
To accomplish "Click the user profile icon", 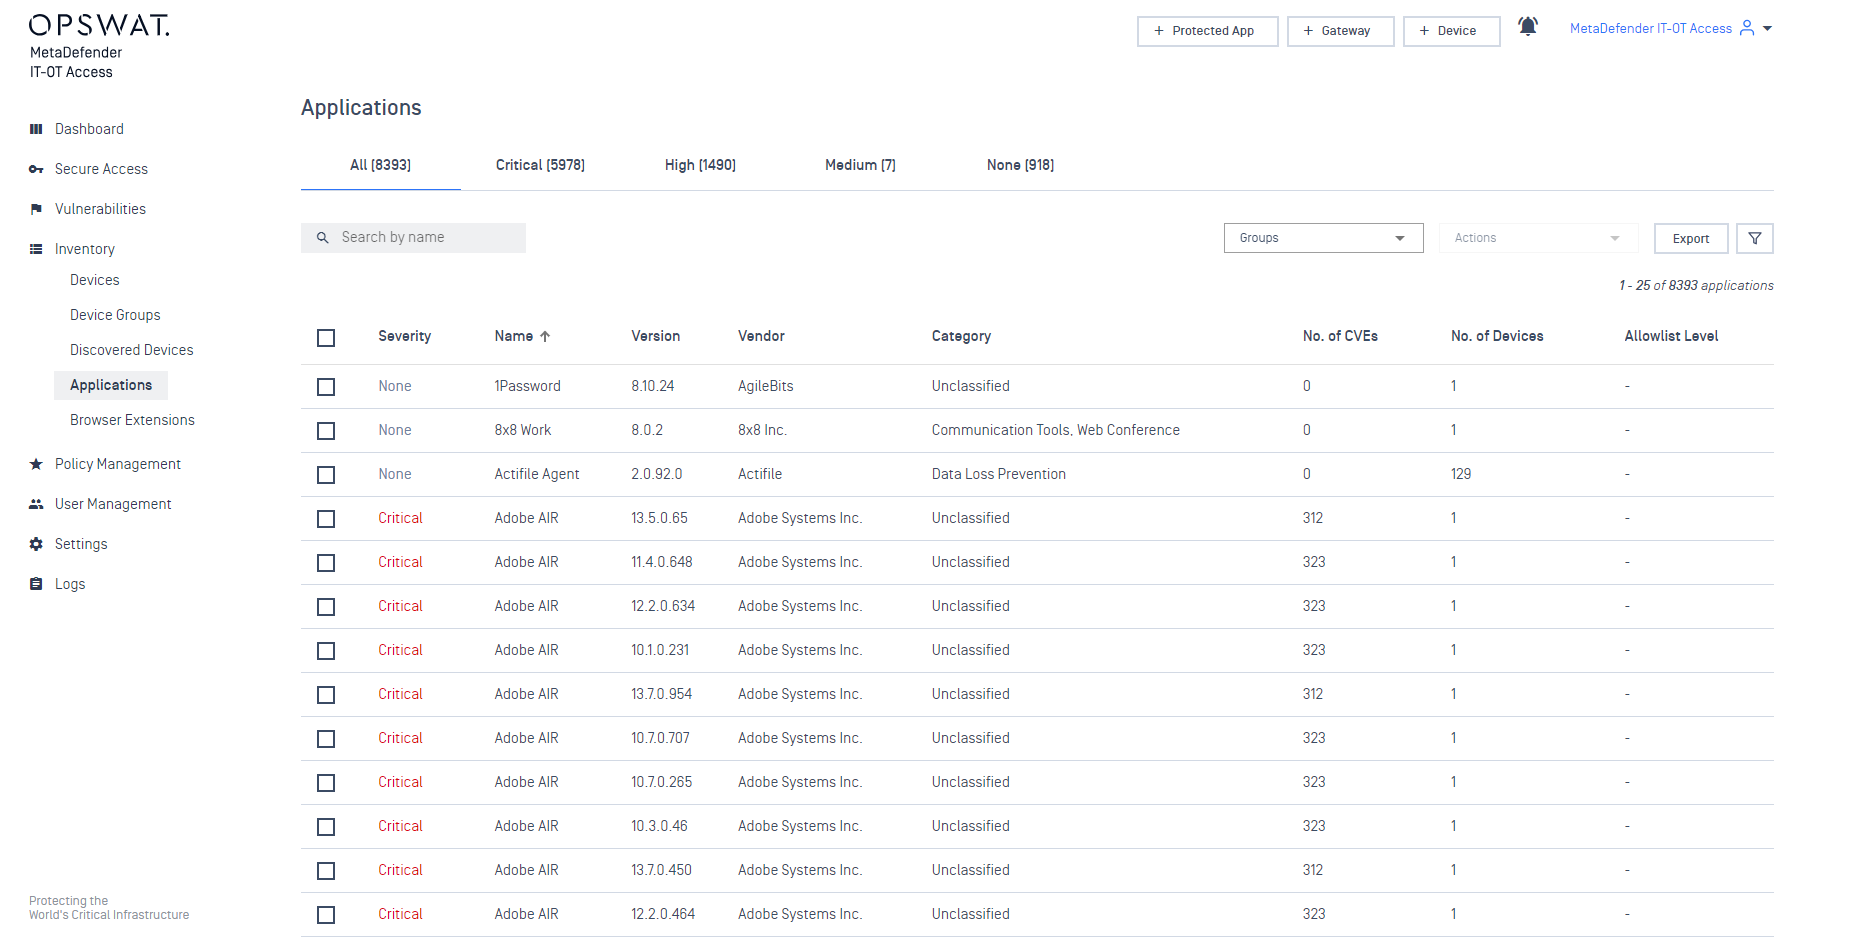I will pos(1747,28).
